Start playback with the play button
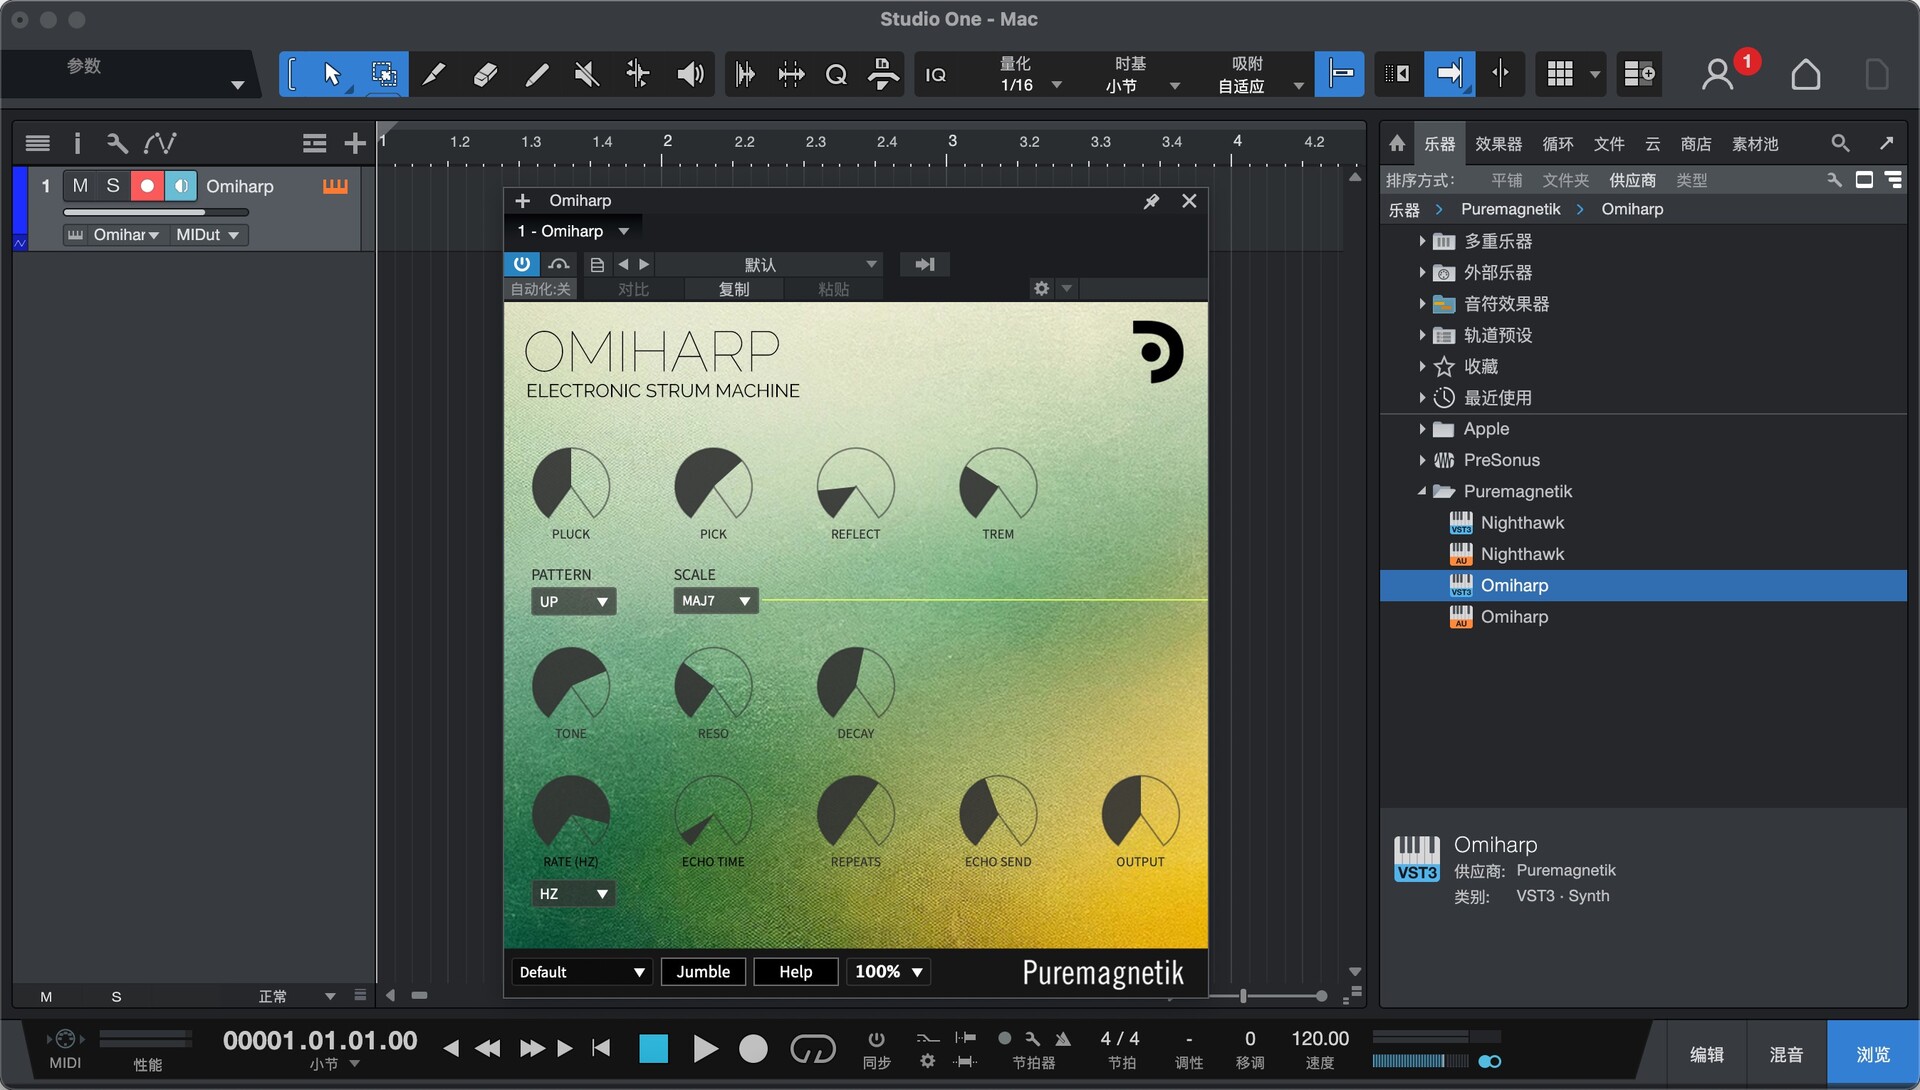The width and height of the screenshot is (1920, 1090). (x=705, y=1048)
